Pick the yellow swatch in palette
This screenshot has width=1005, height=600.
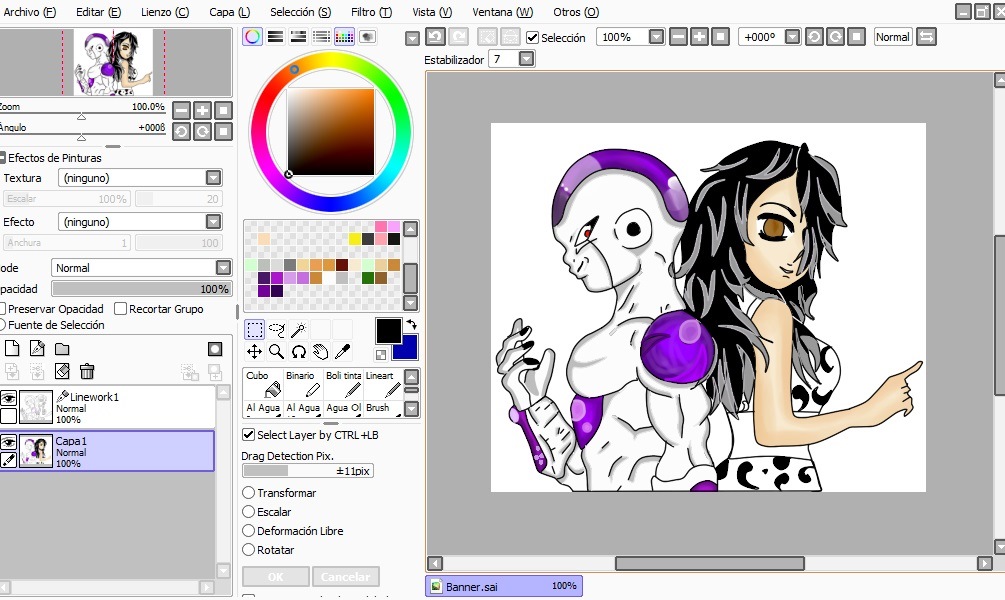click(354, 239)
